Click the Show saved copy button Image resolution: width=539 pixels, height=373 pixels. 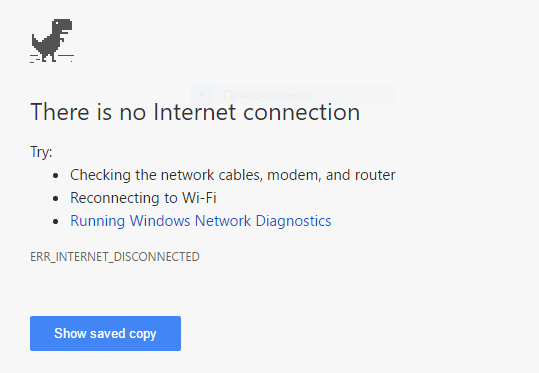point(106,333)
